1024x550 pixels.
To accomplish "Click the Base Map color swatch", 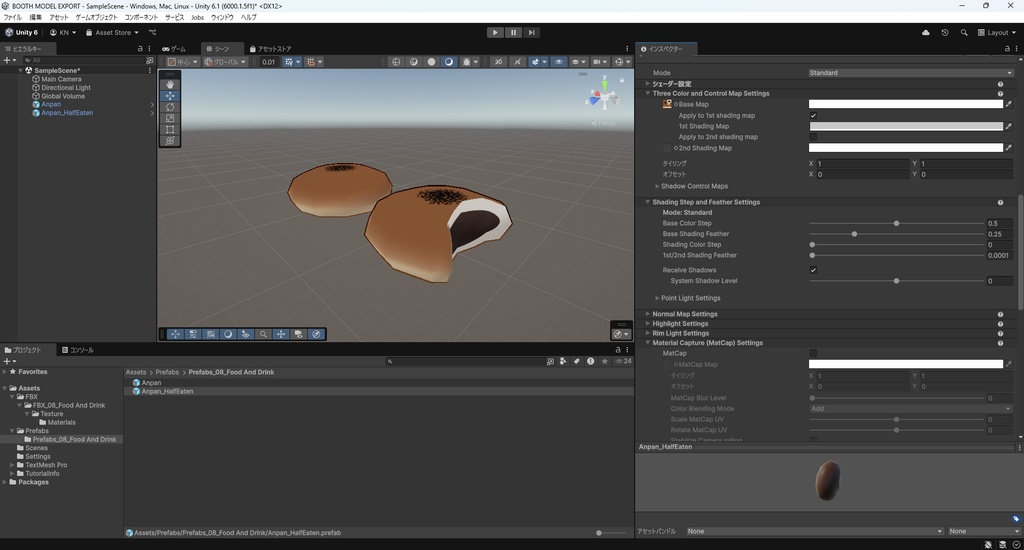I will 906,105.
